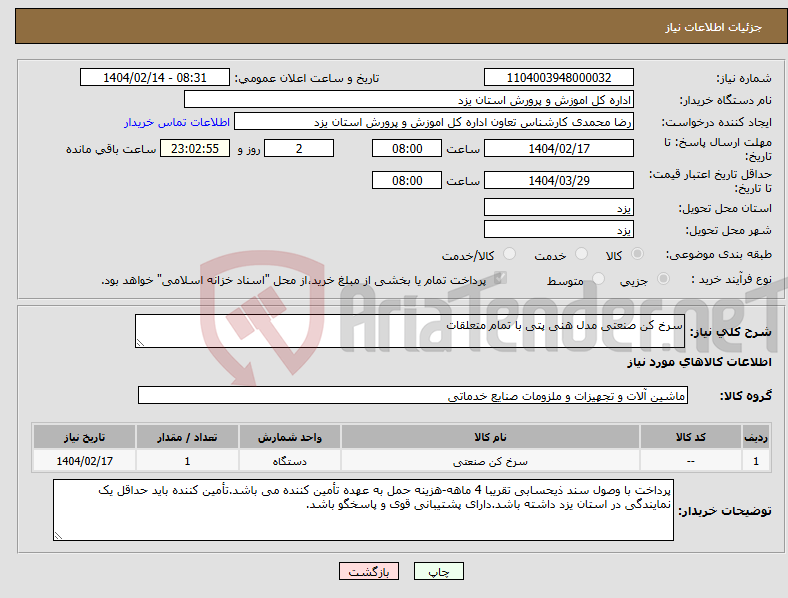This screenshot has height=598, width=788.
Task: Click the سرخ کن صنعتی table cell
Action: click(x=490, y=461)
